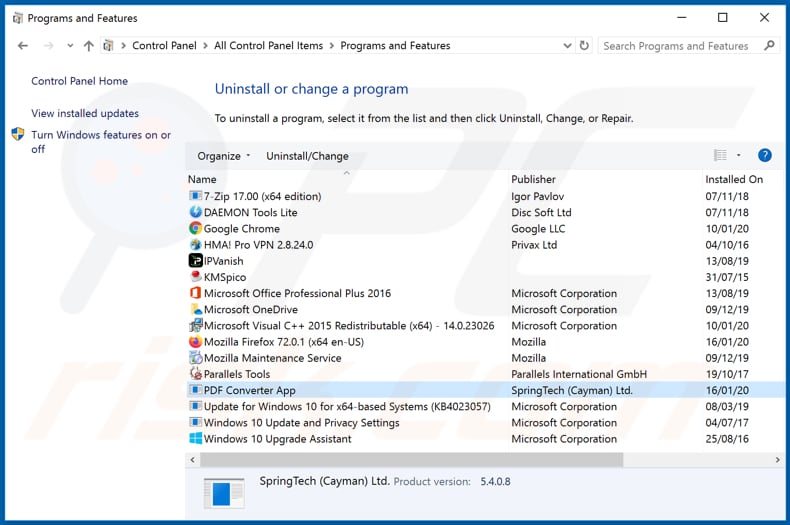Screen dimensions: 790x525
Task: Click Uninstall/Change in the toolbar
Action: [307, 156]
